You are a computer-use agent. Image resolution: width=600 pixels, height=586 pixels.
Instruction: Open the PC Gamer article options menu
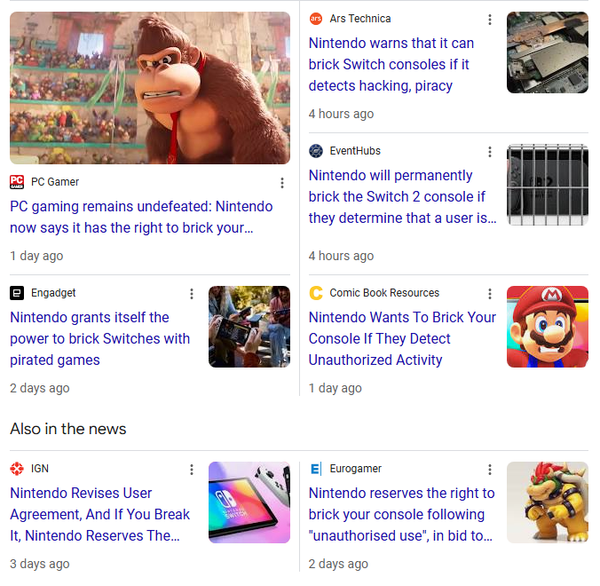[282, 183]
